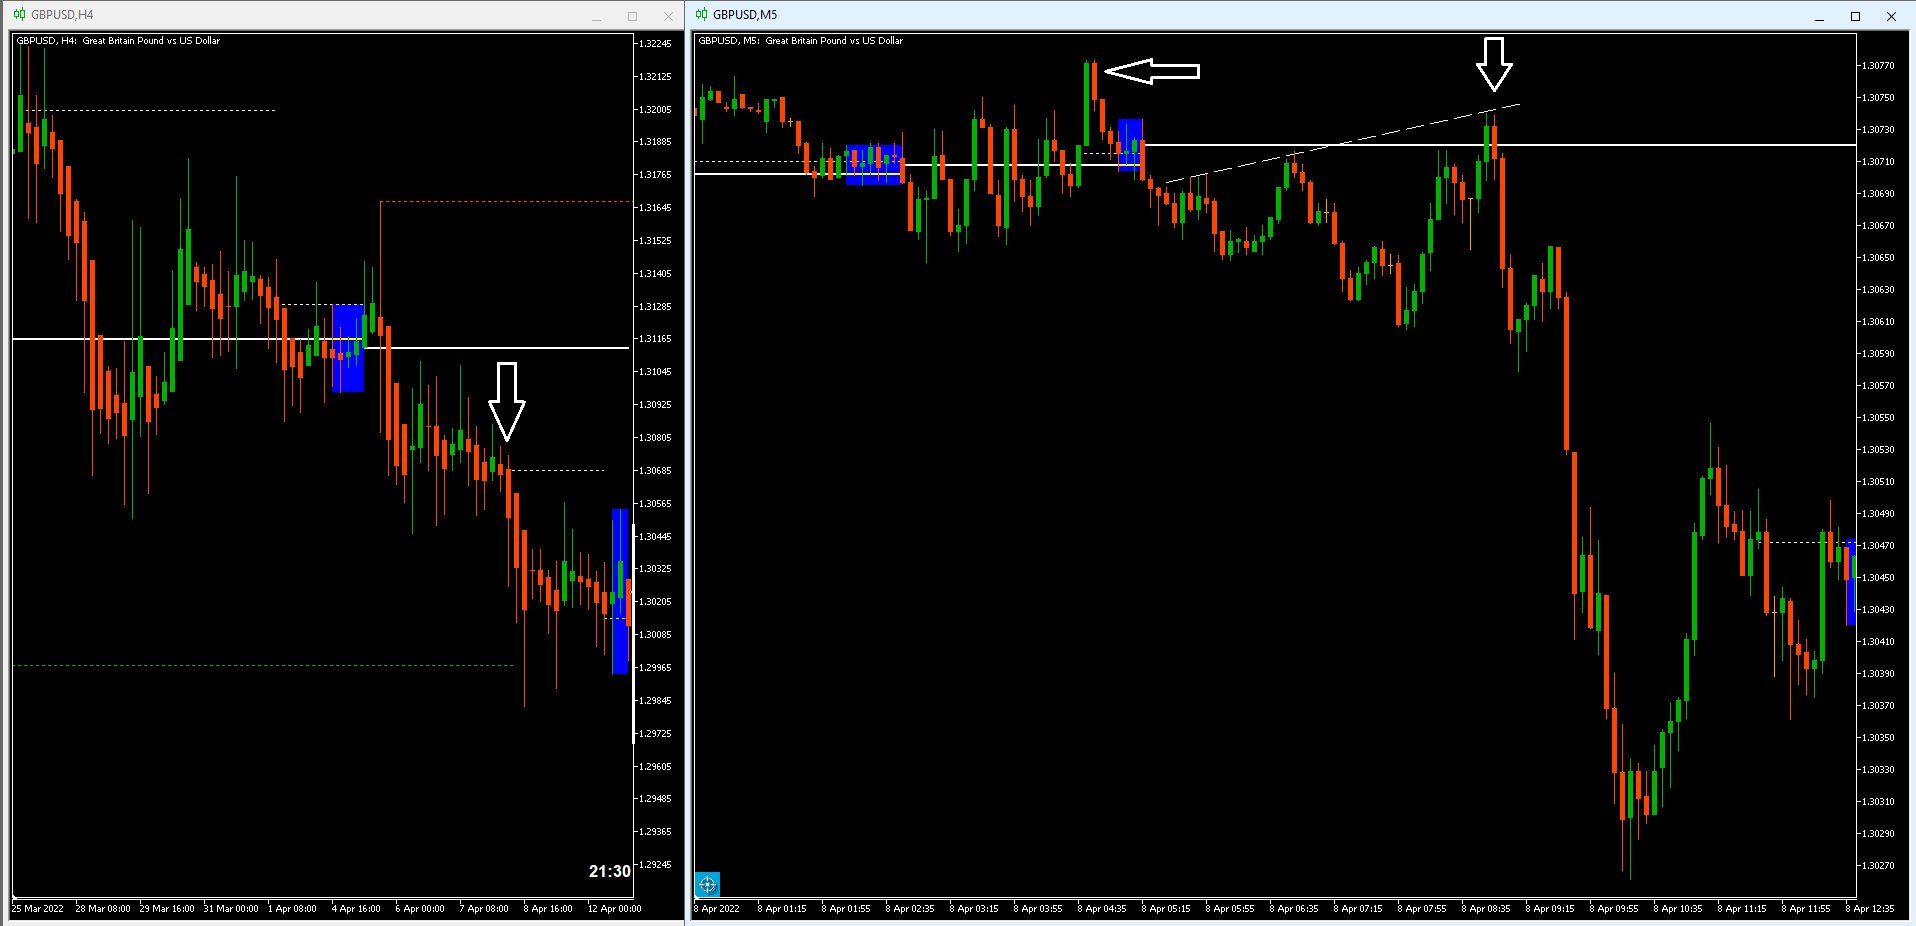The height and width of the screenshot is (926, 1916).
Task: Click the H4 chart header 'Great Britain Pound vs US Dollar'
Action: point(151,41)
